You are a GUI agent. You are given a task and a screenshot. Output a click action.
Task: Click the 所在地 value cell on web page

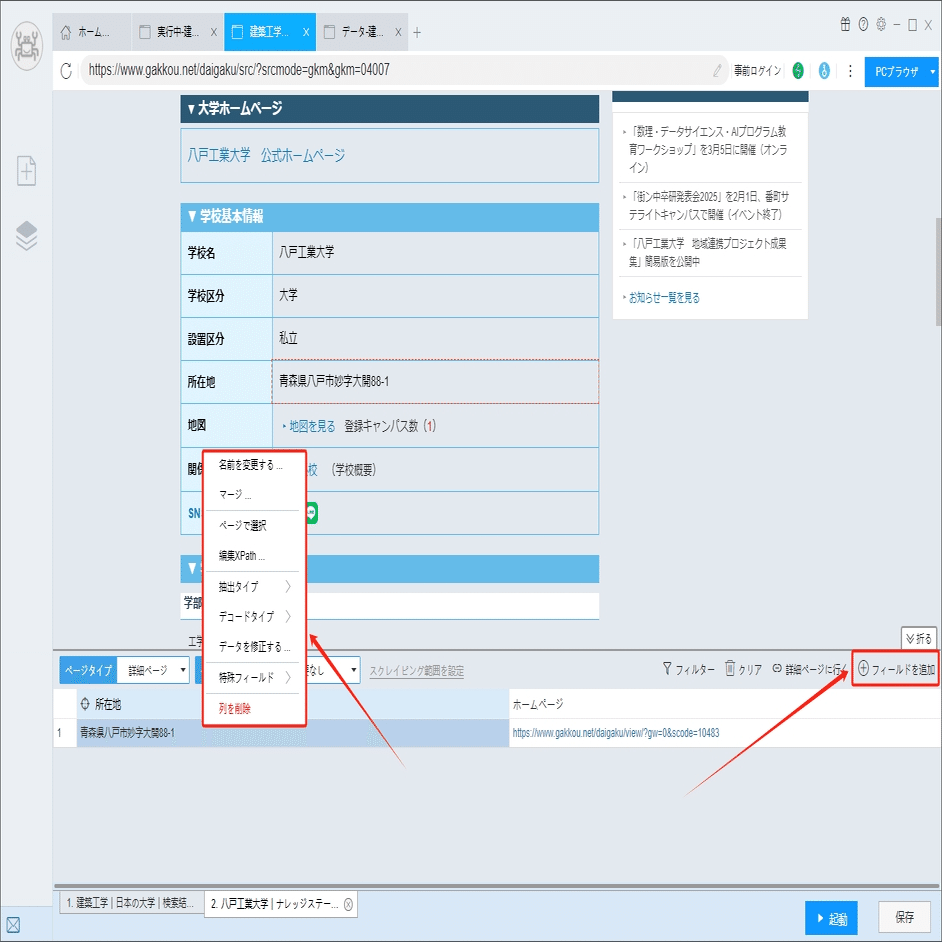[x=435, y=381]
